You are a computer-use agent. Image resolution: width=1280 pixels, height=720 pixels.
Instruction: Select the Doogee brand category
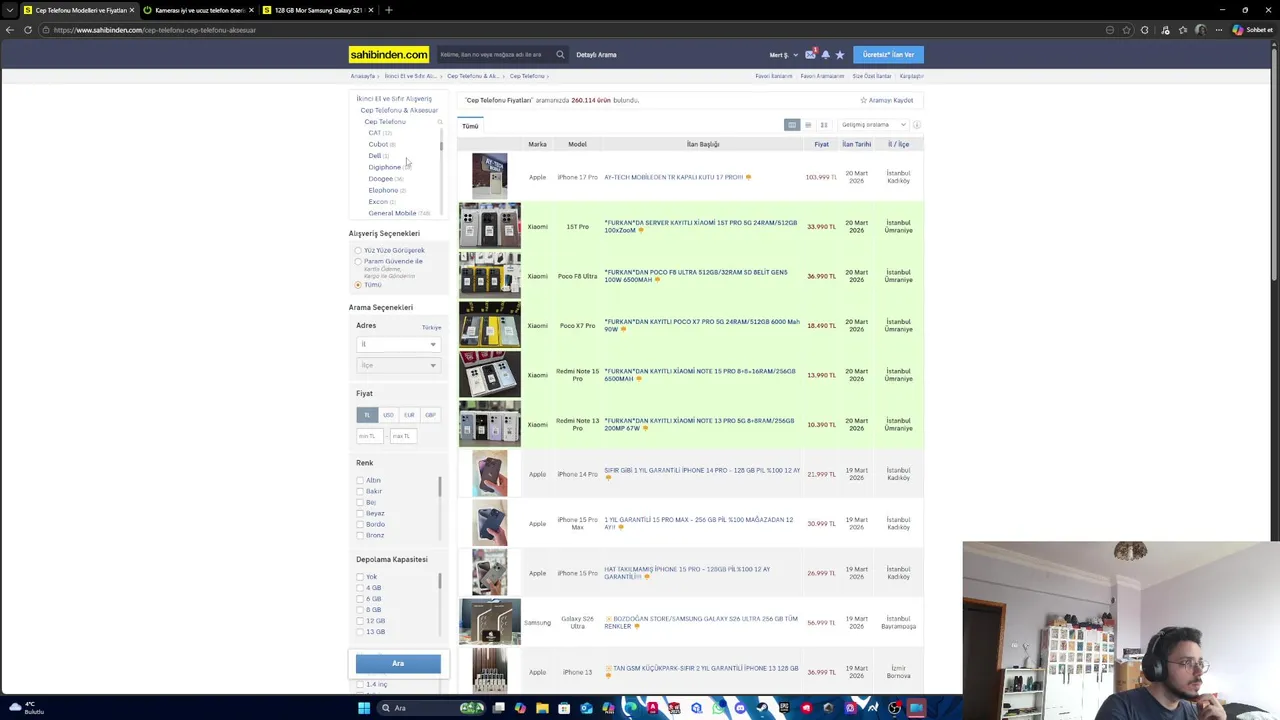(380, 179)
